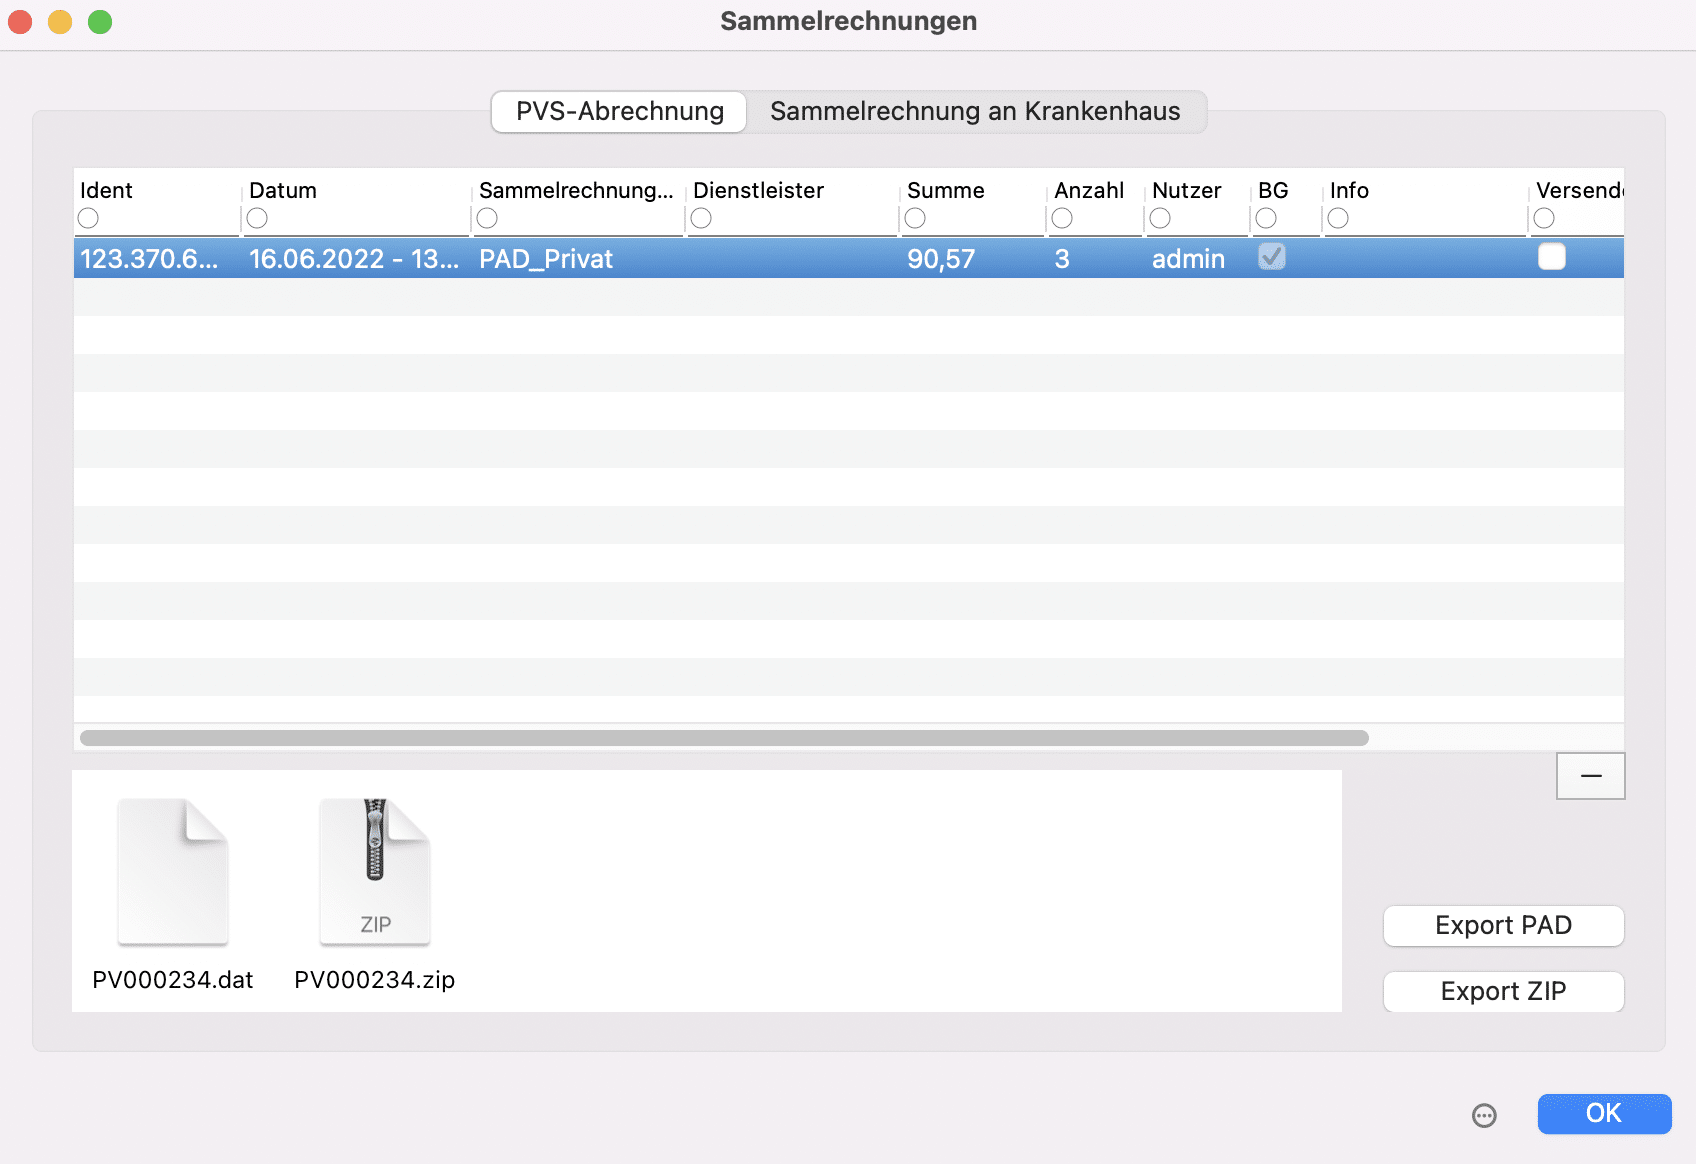Click the minus remove entry button
The image size is (1696, 1164).
1591,776
